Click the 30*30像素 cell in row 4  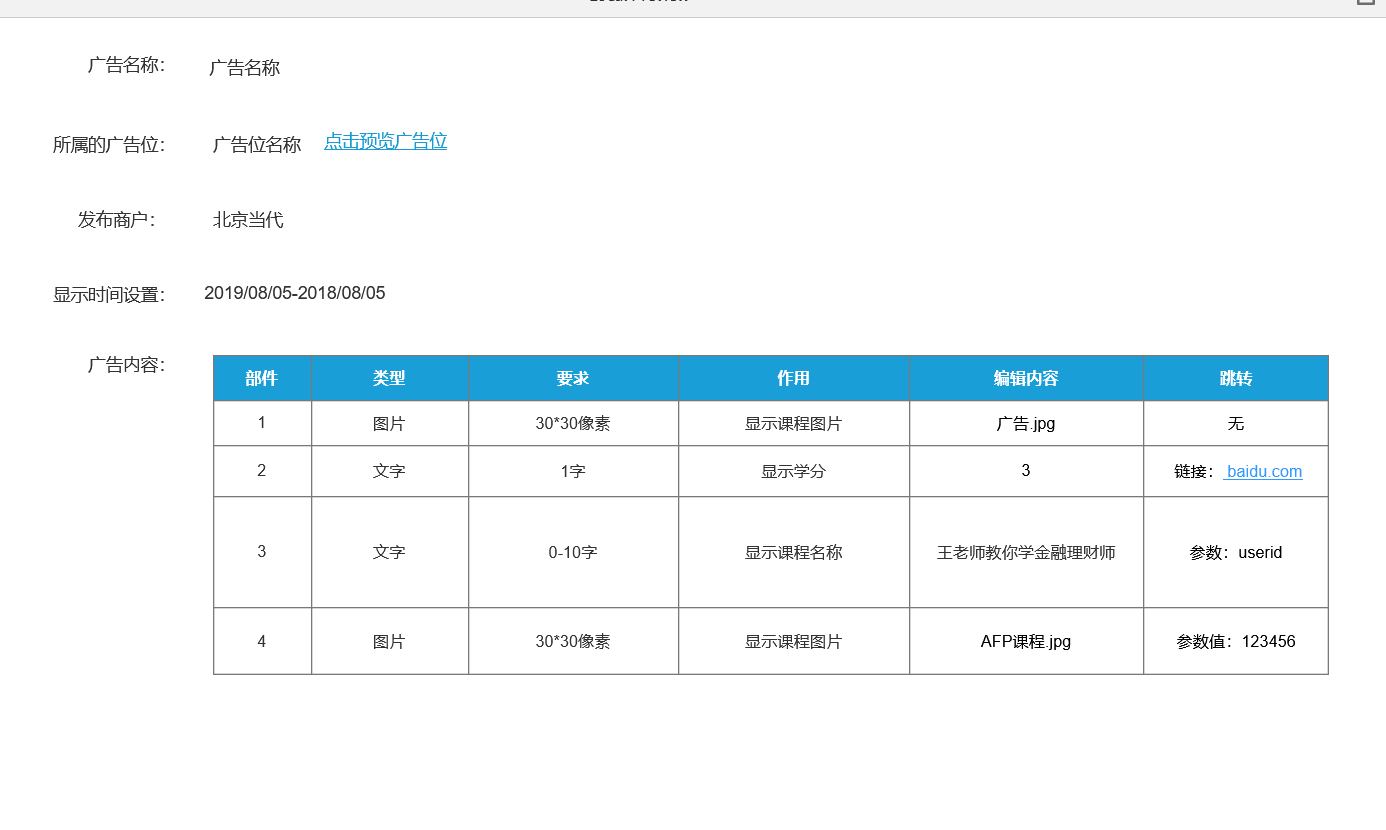(573, 642)
